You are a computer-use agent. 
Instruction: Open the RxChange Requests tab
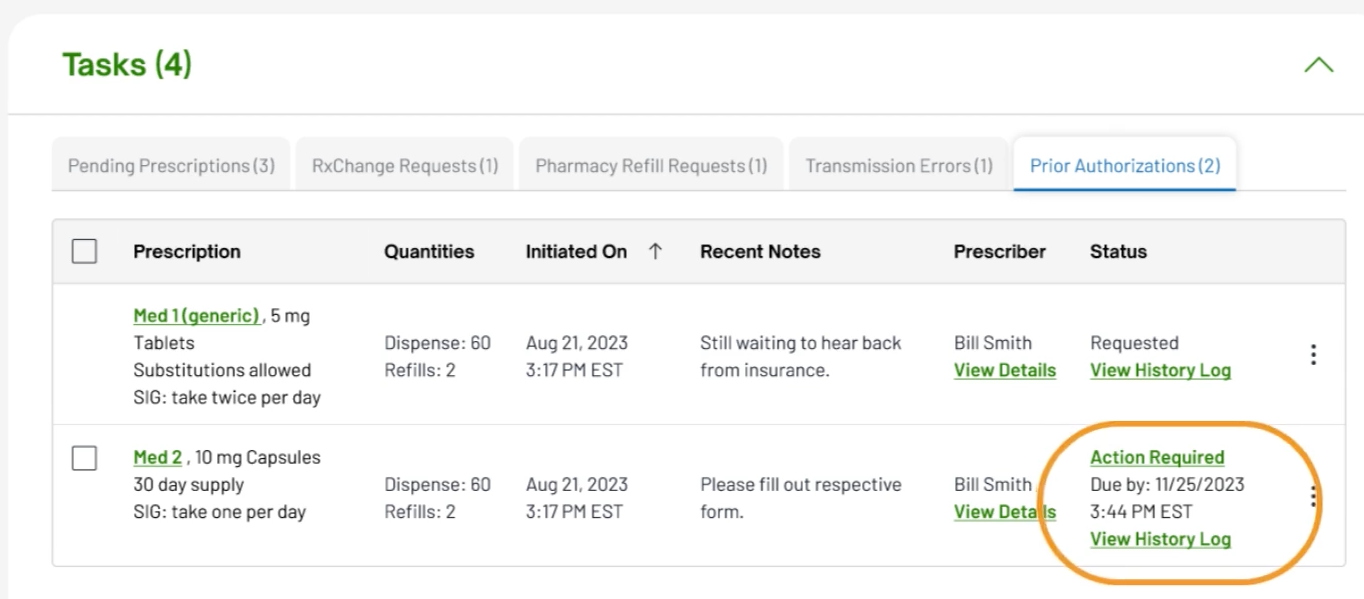[x=405, y=166]
